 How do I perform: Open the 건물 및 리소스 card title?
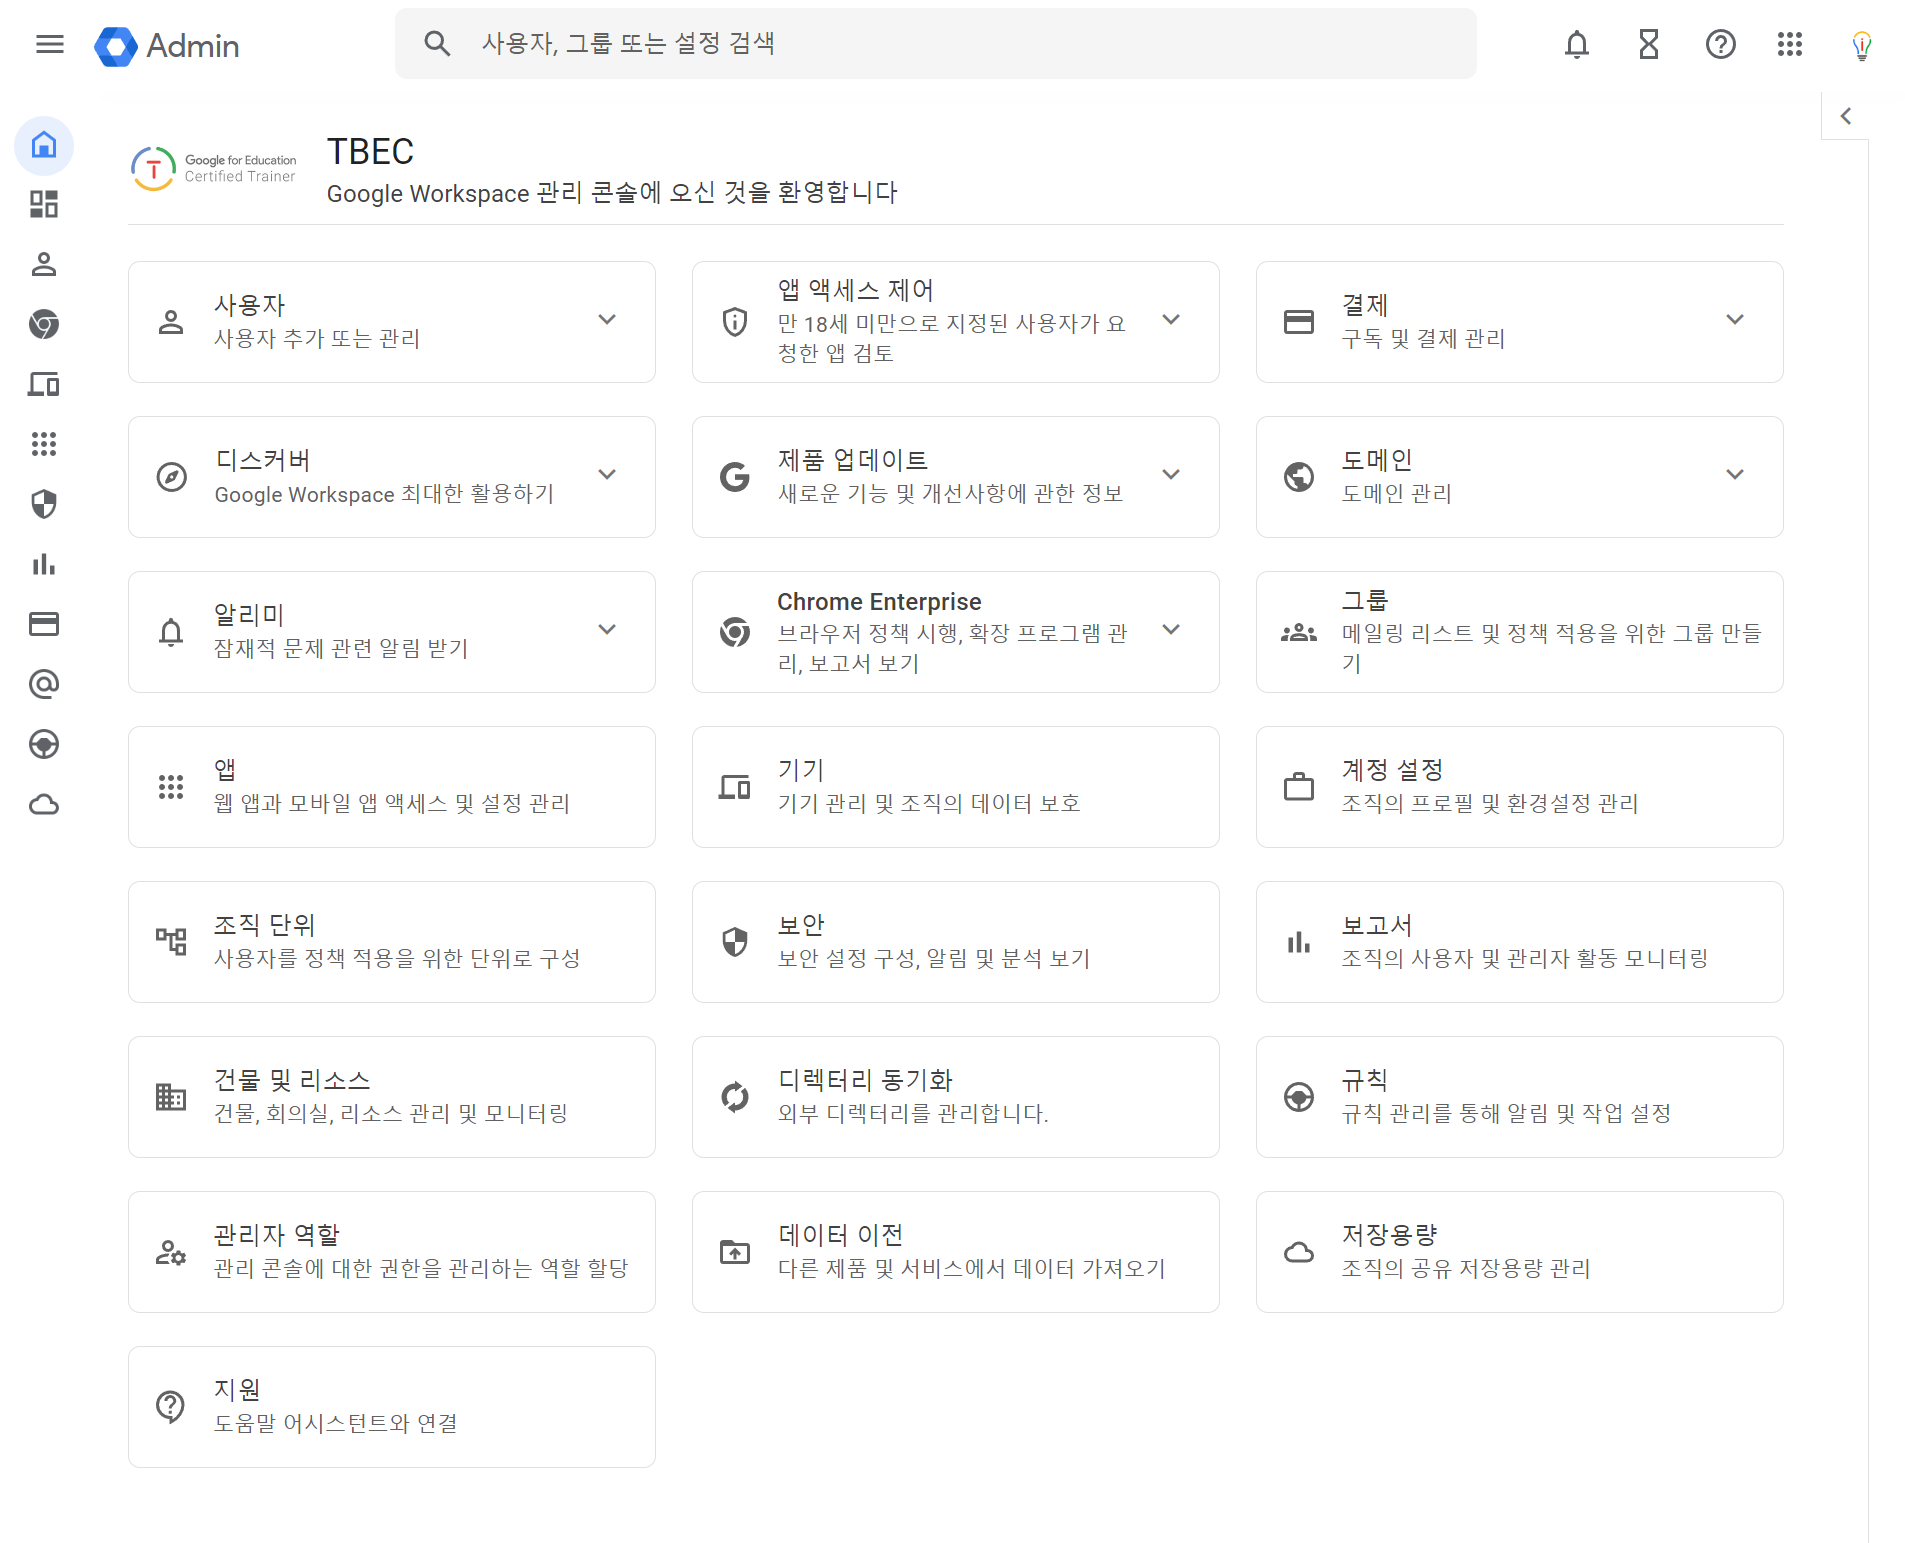[x=292, y=1080]
